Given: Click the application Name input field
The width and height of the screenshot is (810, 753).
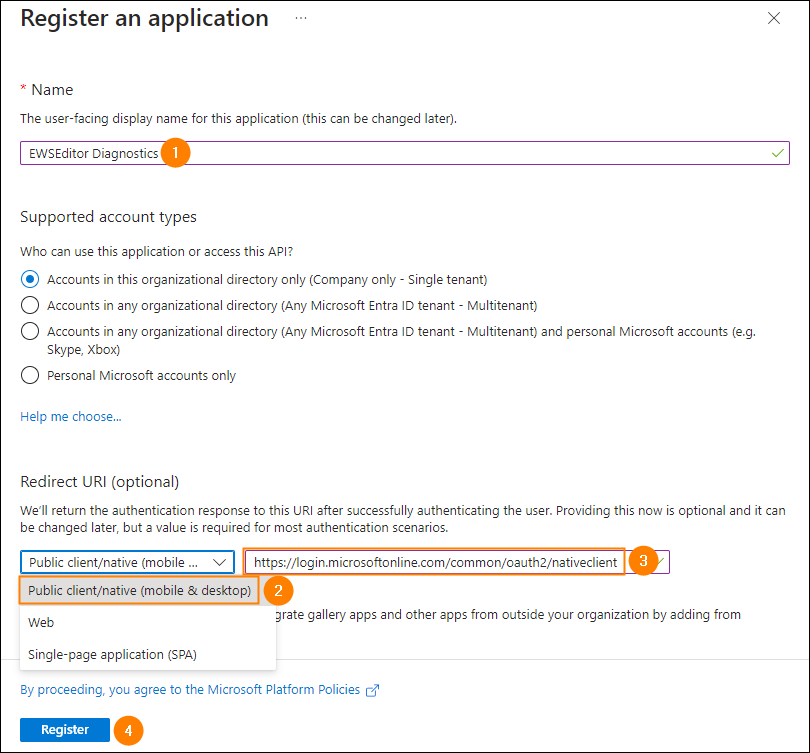Looking at the screenshot, I should click(x=404, y=153).
